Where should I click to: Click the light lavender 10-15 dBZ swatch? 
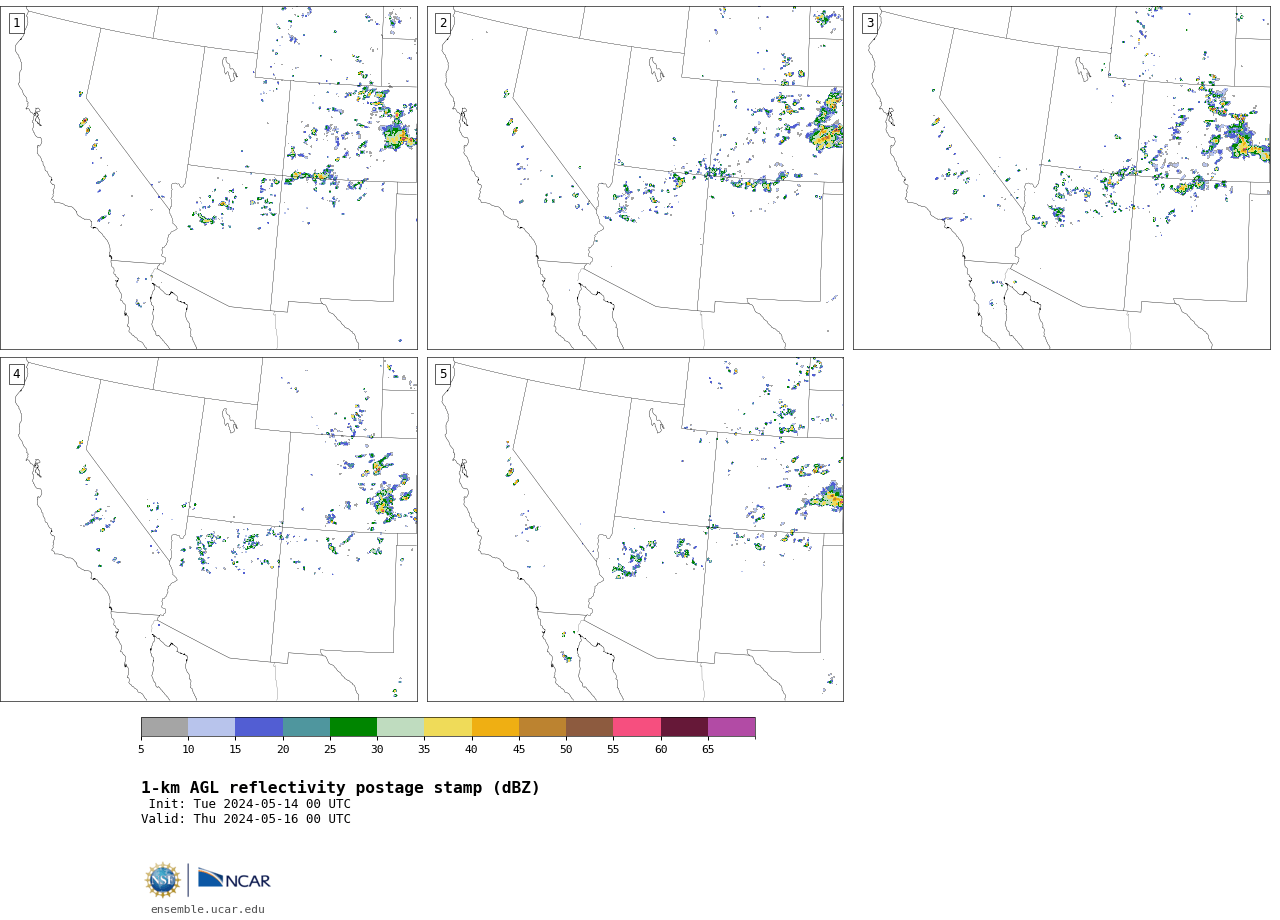click(x=212, y=727)
